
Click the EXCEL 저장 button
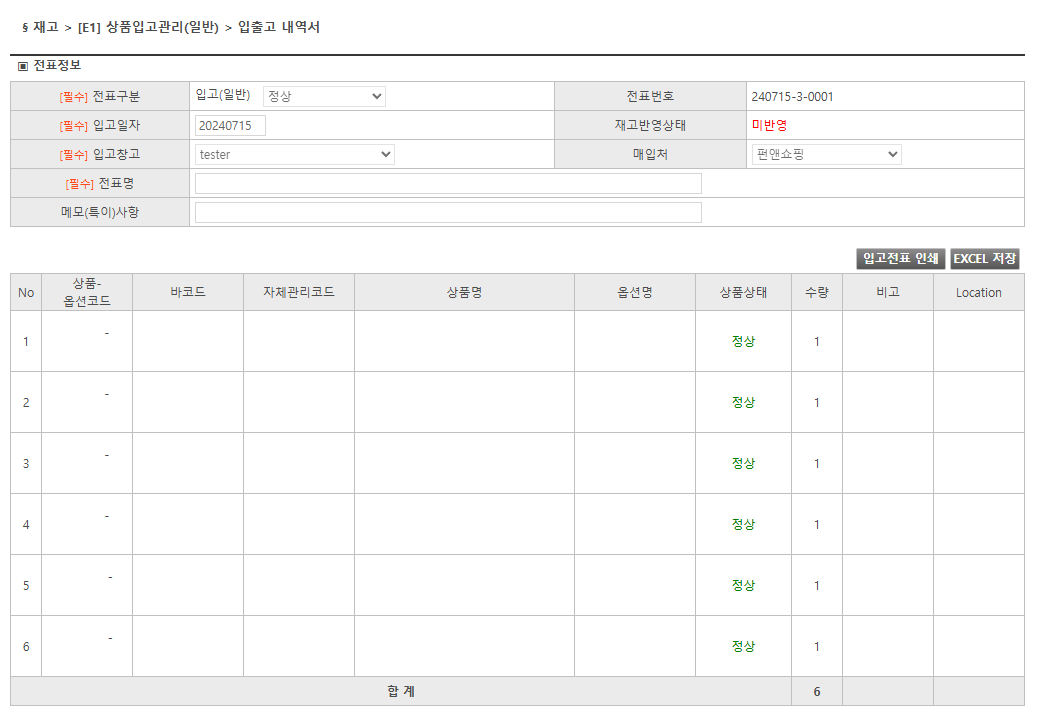[986, 259]
